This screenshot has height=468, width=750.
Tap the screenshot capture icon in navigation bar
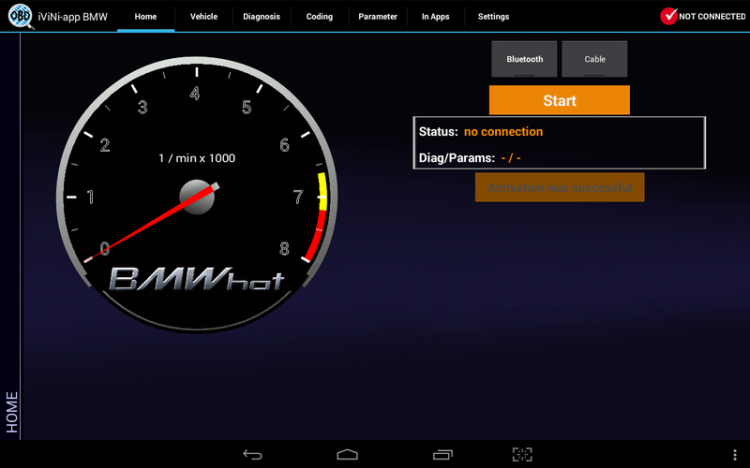(522, 454)
